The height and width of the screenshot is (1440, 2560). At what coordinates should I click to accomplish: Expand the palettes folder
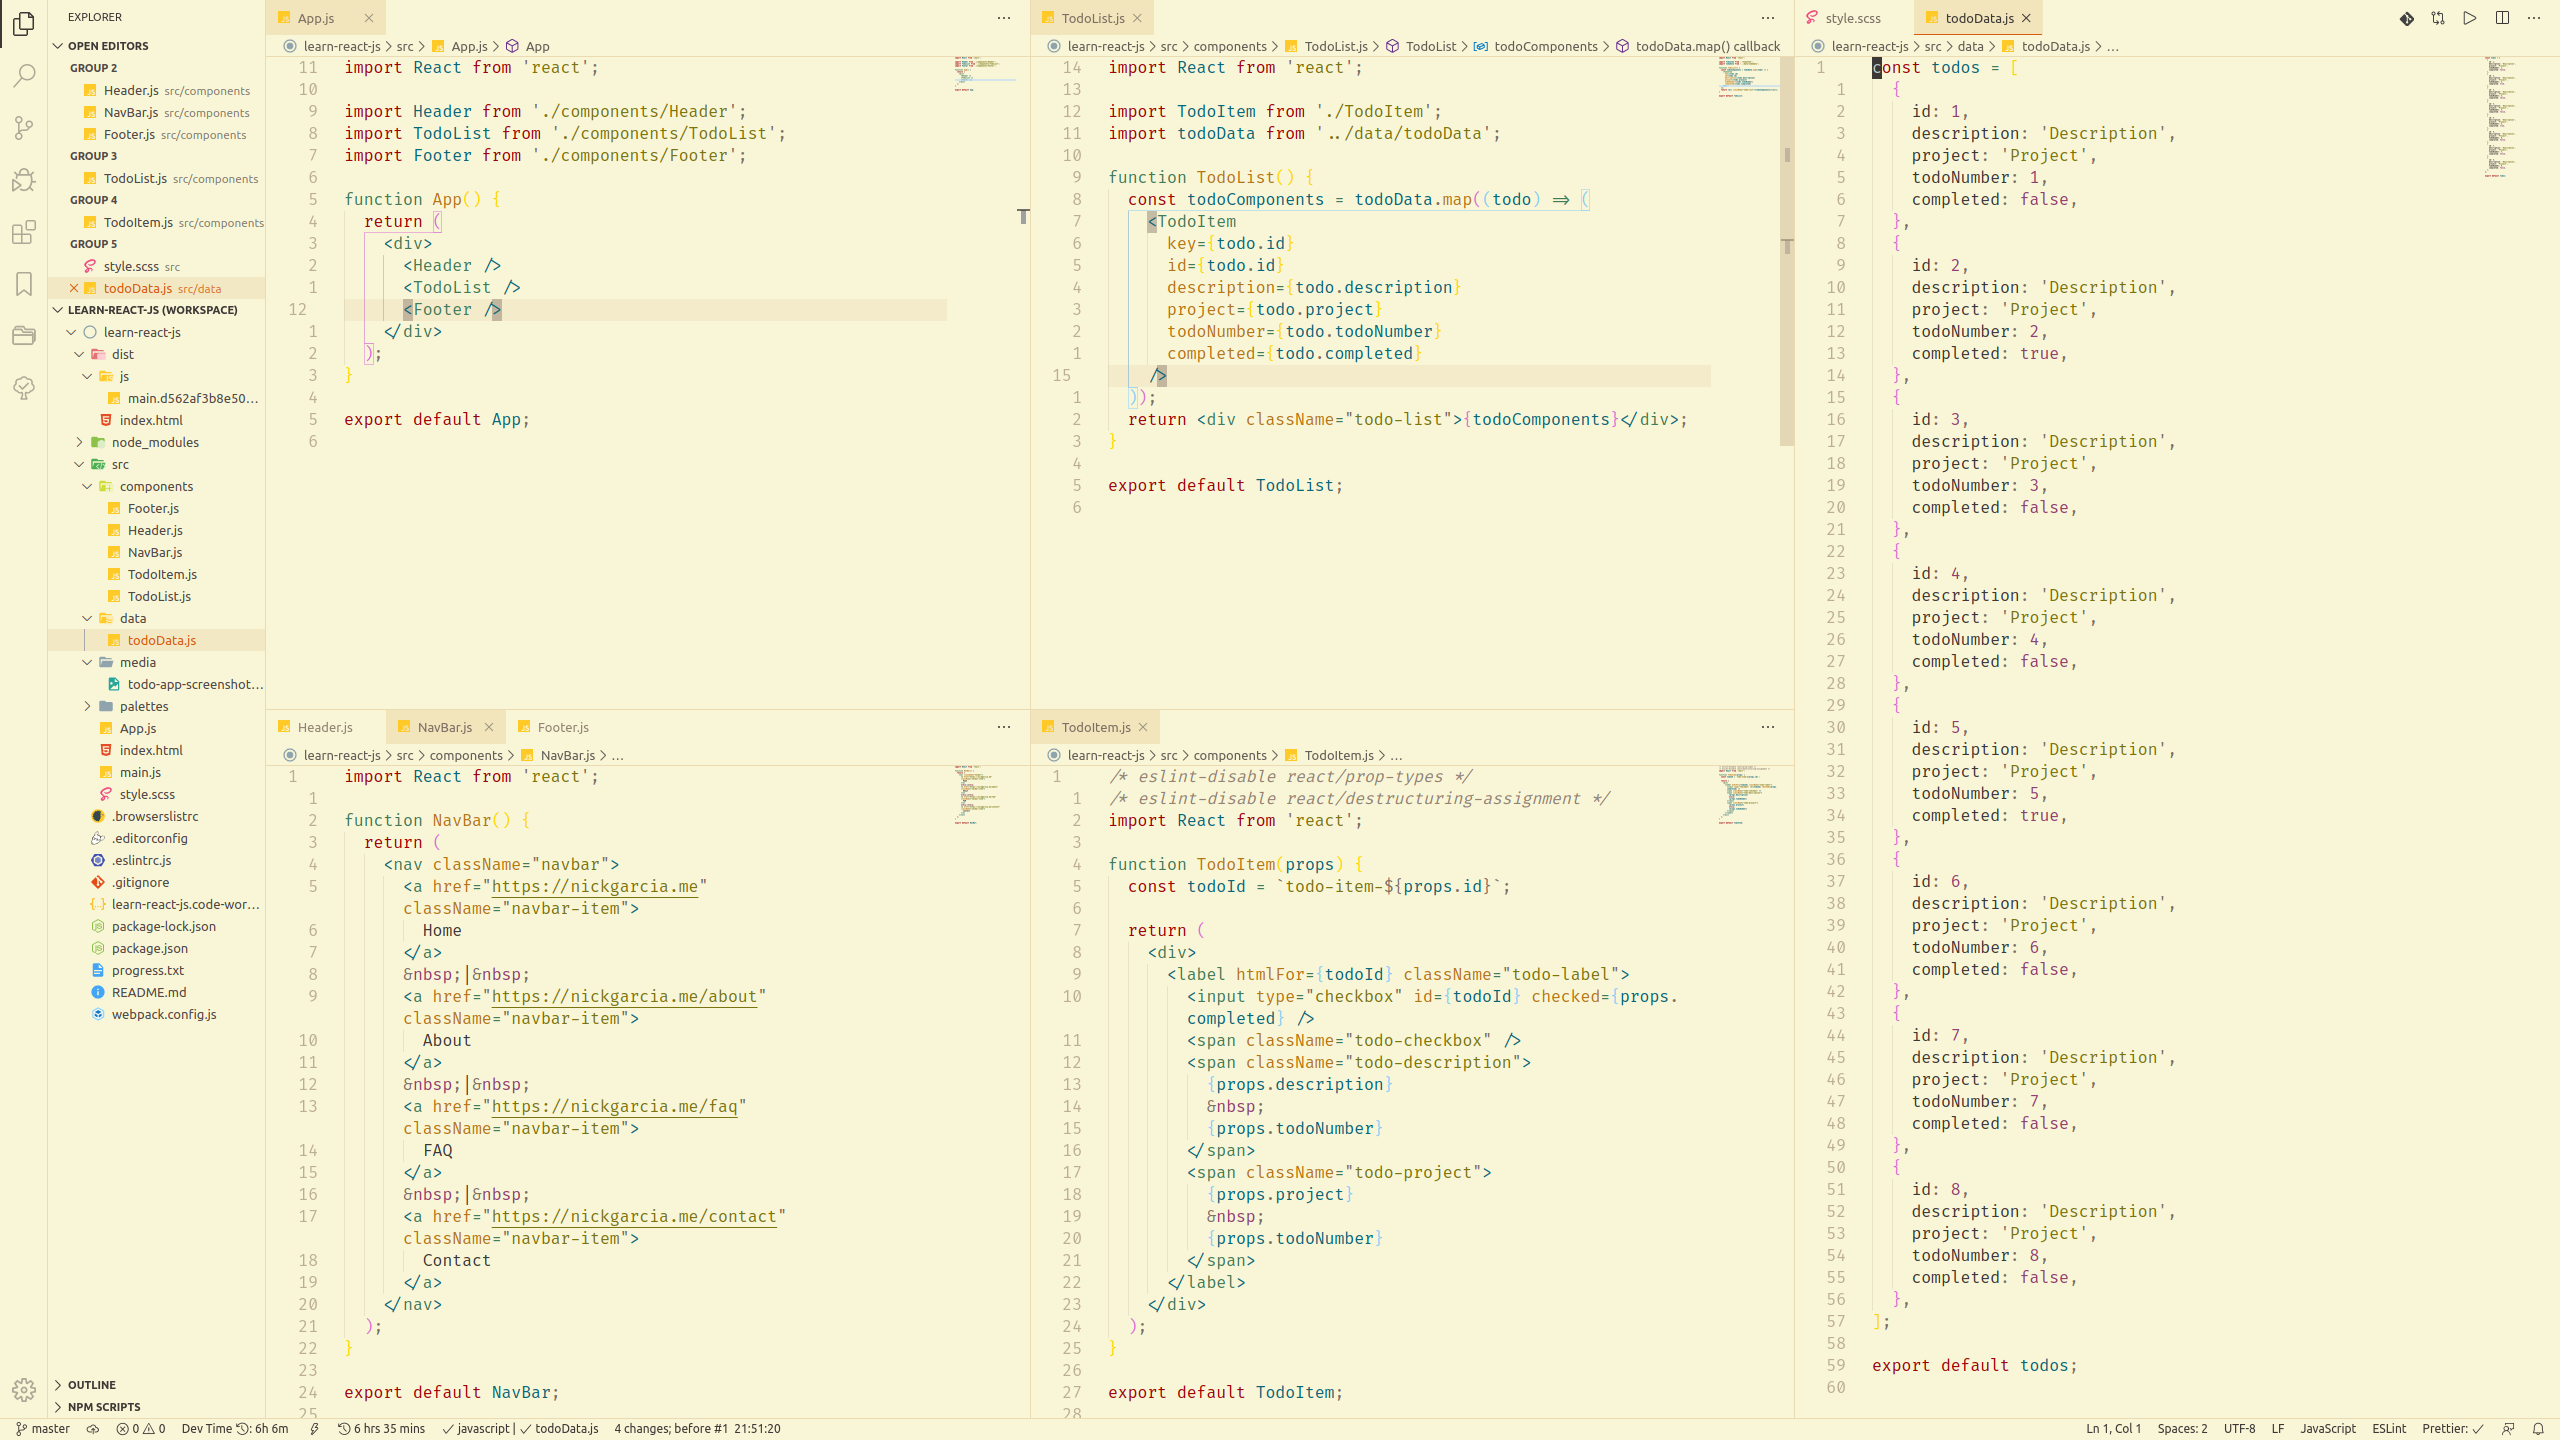(x=87, y=706)
